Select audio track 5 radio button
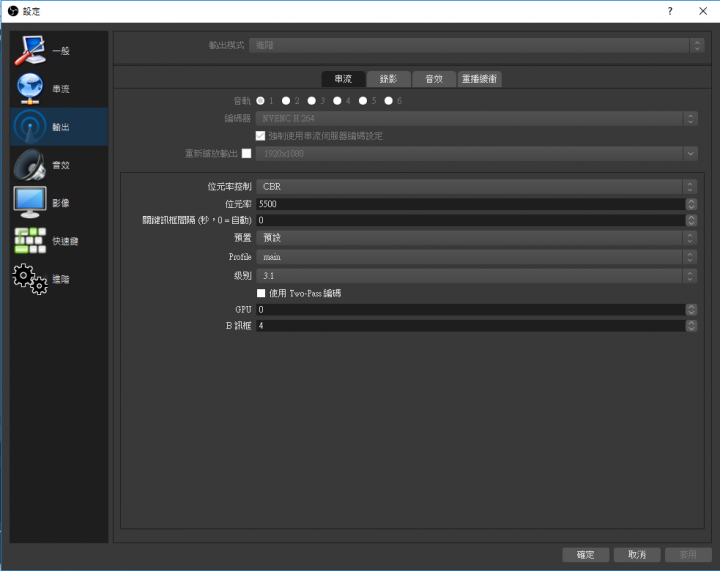Viewport: 720px width, 571px height. tap(363, 101)
